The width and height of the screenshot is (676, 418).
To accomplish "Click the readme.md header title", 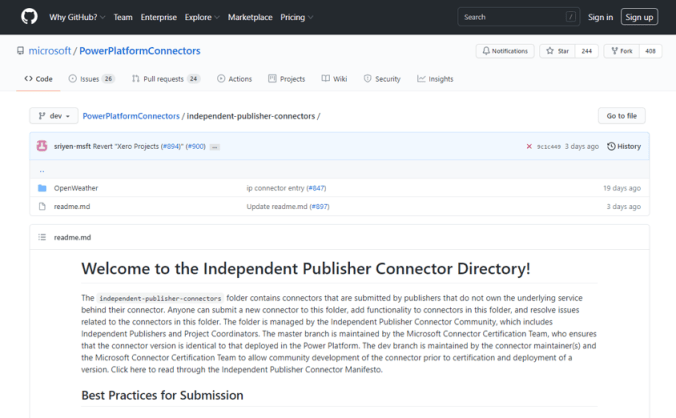I will [72, 237].
